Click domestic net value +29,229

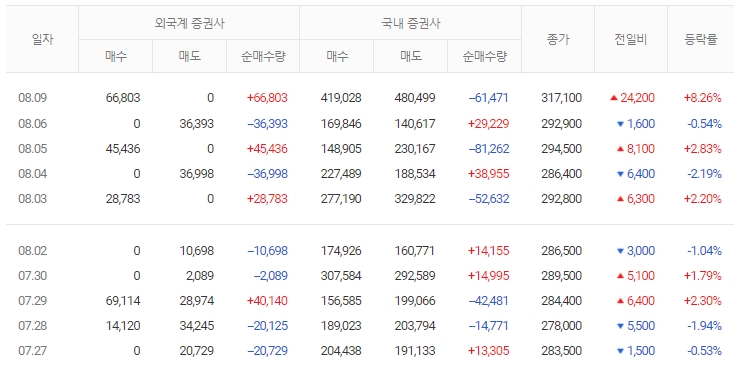488,124
